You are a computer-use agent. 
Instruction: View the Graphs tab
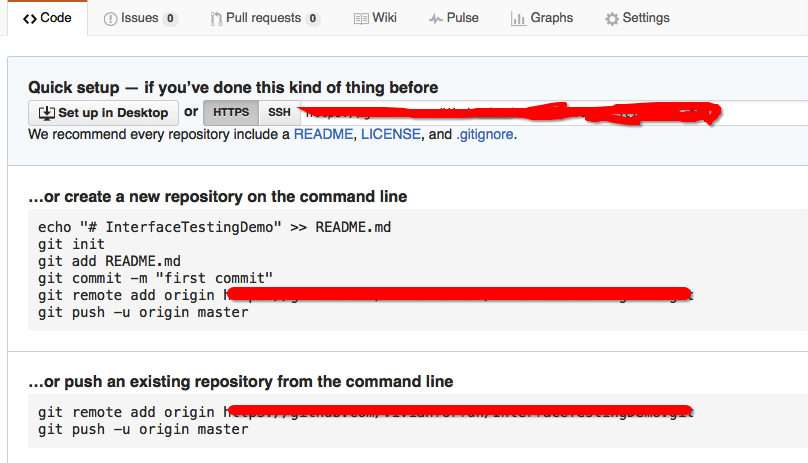tap(542, 18)
